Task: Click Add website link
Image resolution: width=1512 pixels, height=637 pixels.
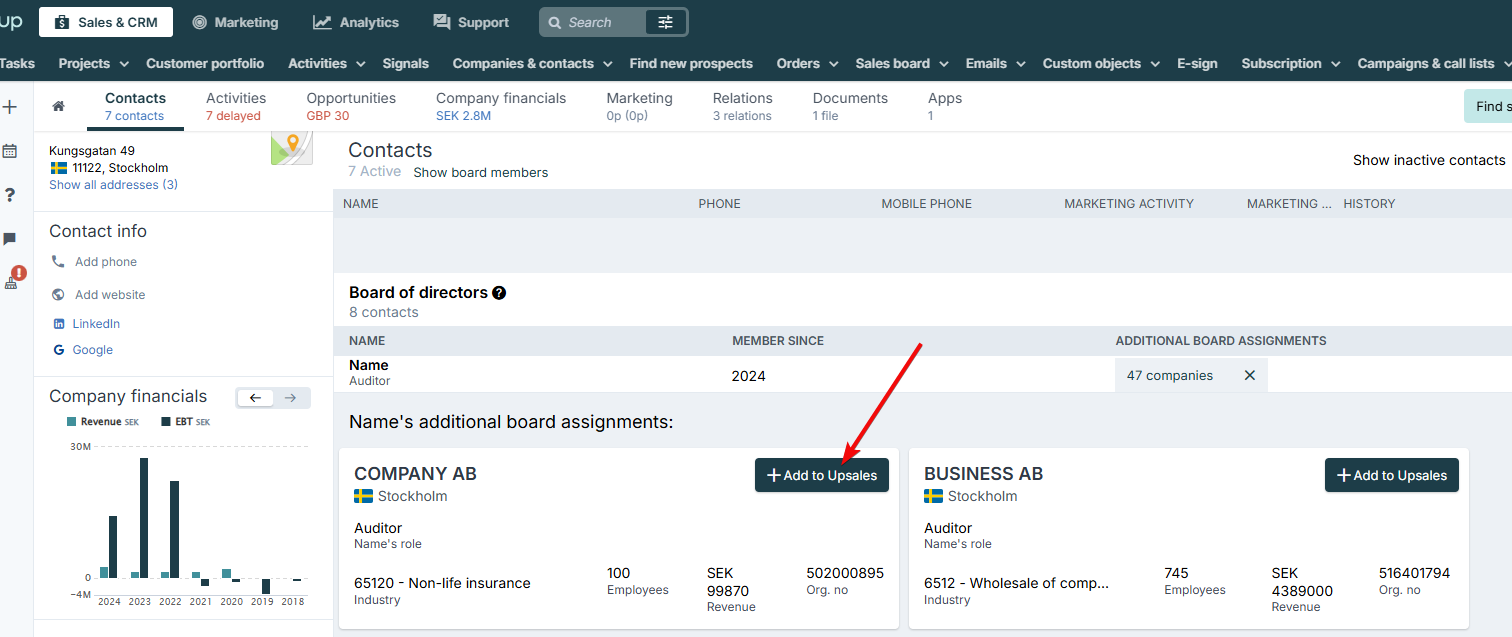Action: tap(110, 295)
